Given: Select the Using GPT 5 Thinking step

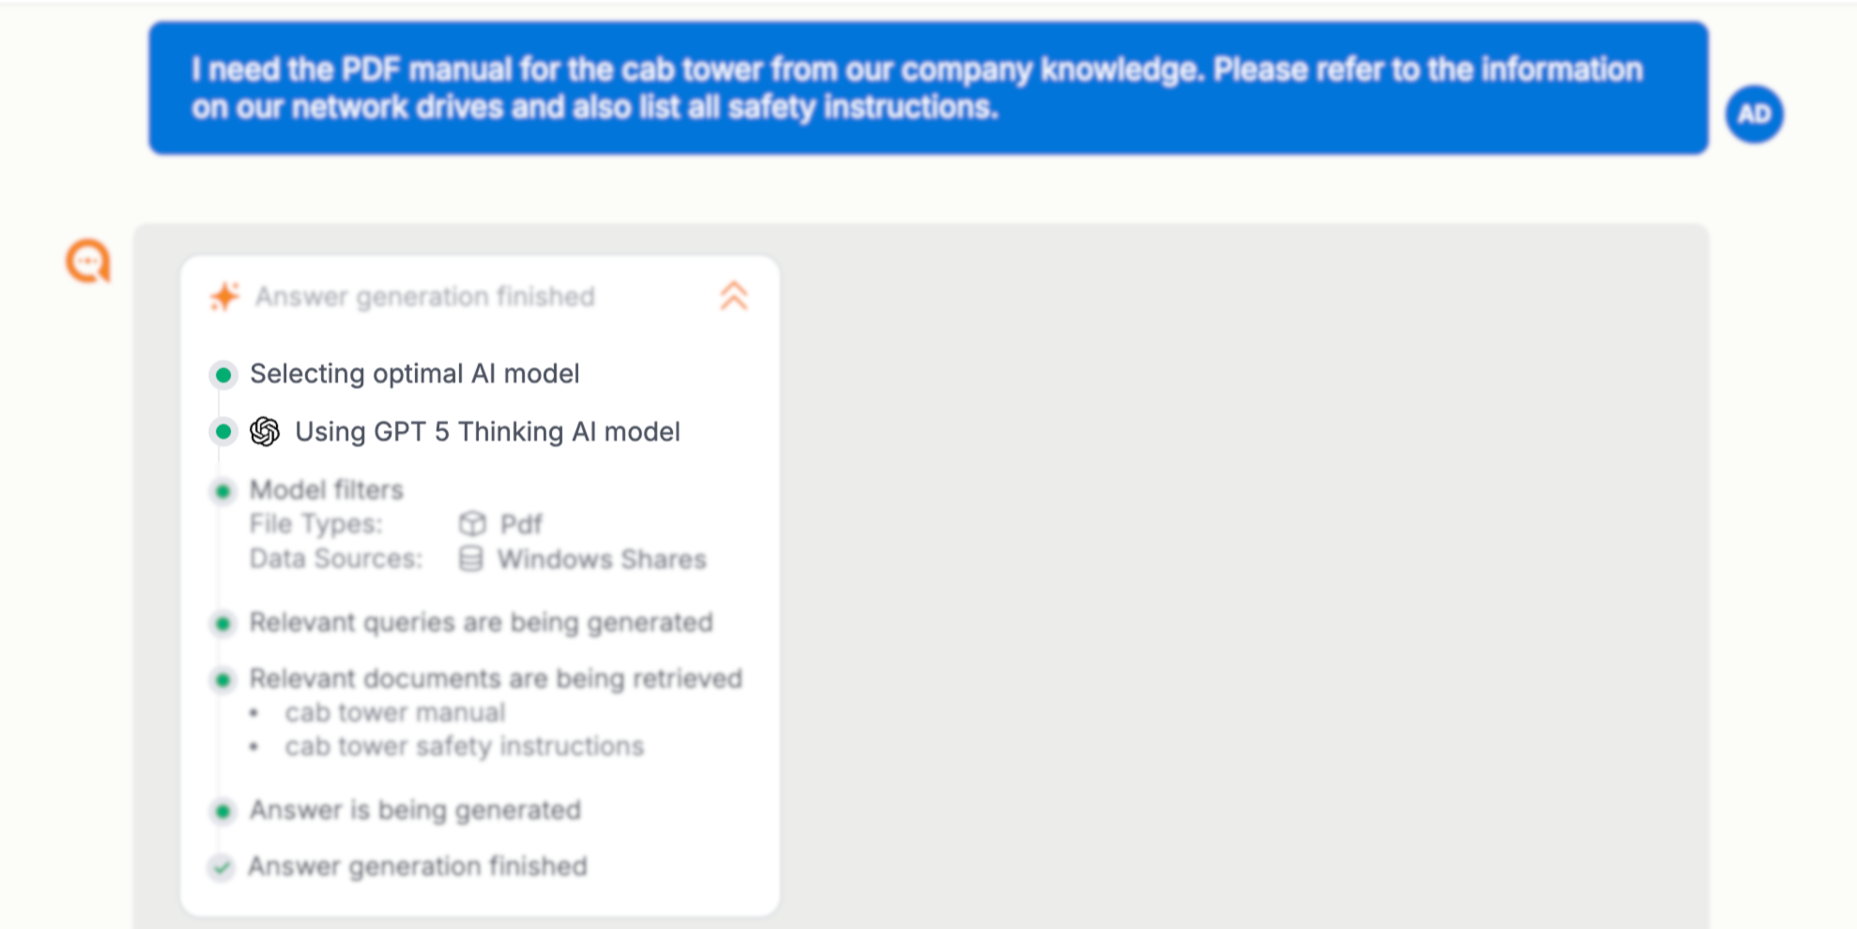Looking at the screenshot, I should [487, 432].
